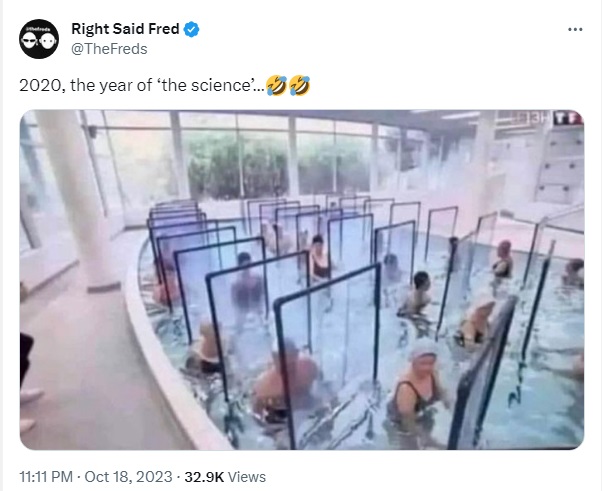Click the second rolling laughing emoji
Image resolution: width=604 pixels, height=491 pixels.
[x=299, y=85]
